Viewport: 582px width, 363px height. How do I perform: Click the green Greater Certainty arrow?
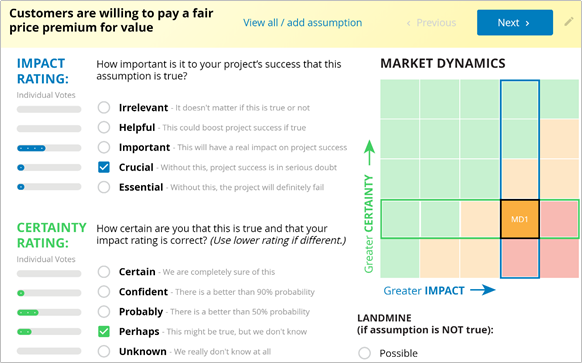[369, 153]
